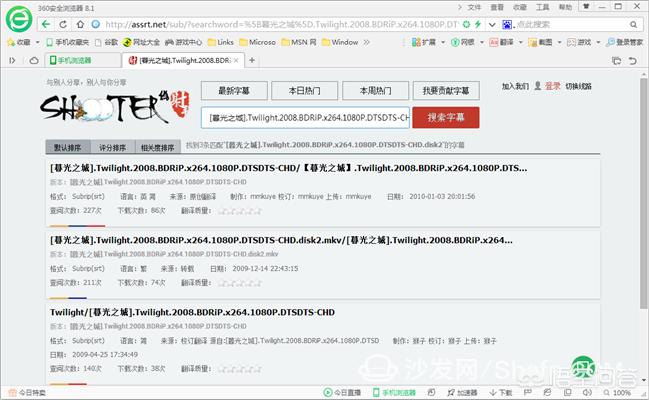Open the 谷歌 bookmark
This screenshot has width=649, height=400.
107,42
